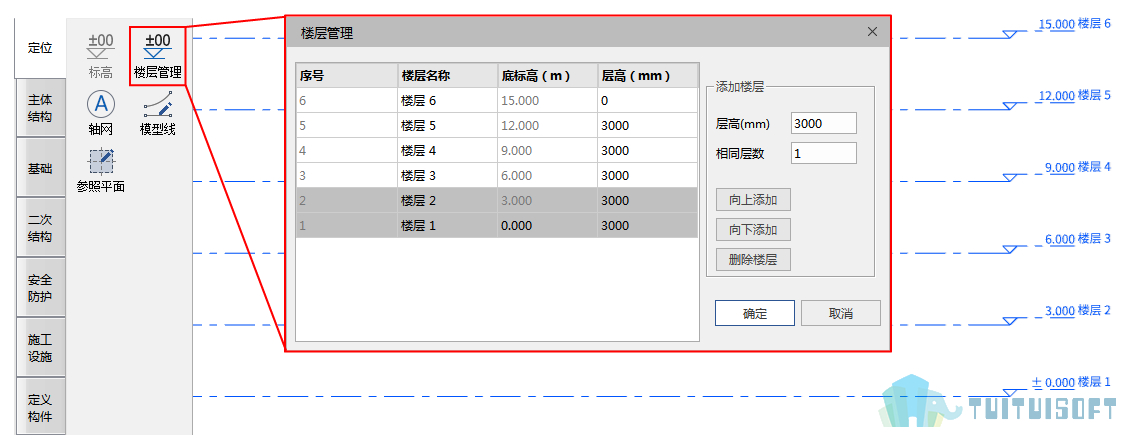Switch to the 二次结构 tab
Screen dimensions: 1123x445
click(x=40, y=229)
